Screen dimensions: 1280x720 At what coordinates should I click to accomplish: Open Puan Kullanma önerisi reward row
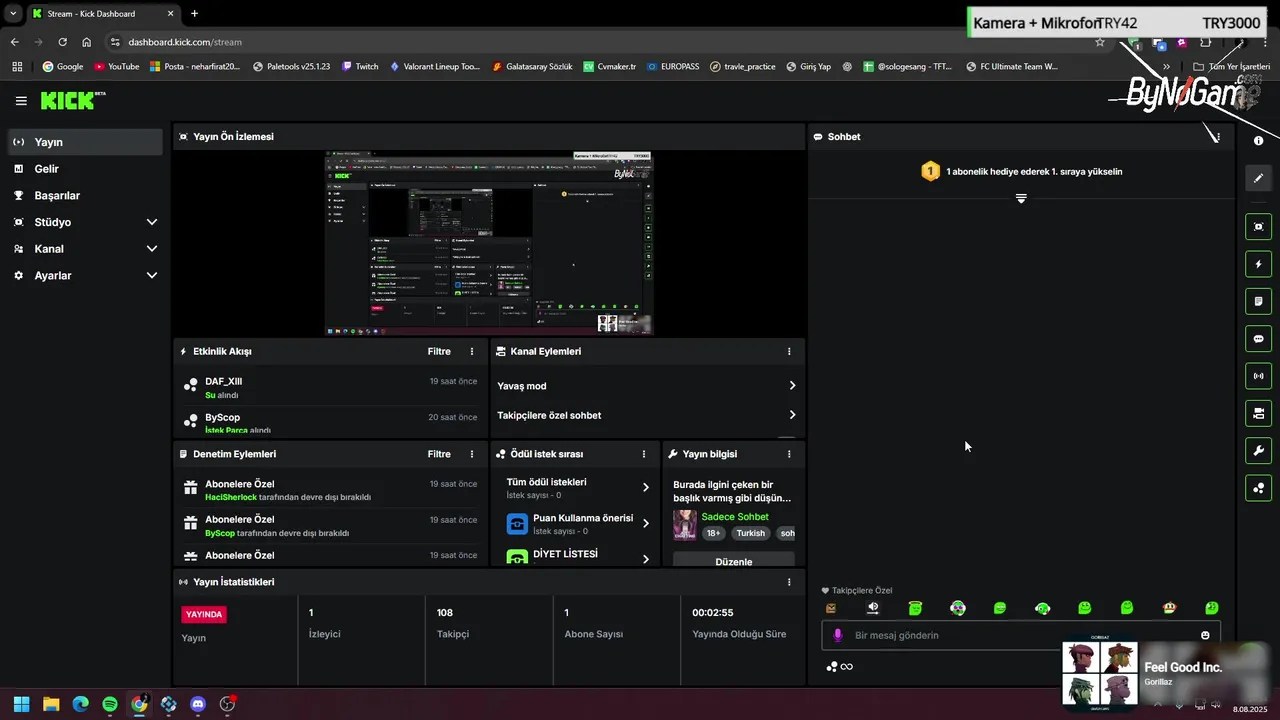[x=578, y=523]
